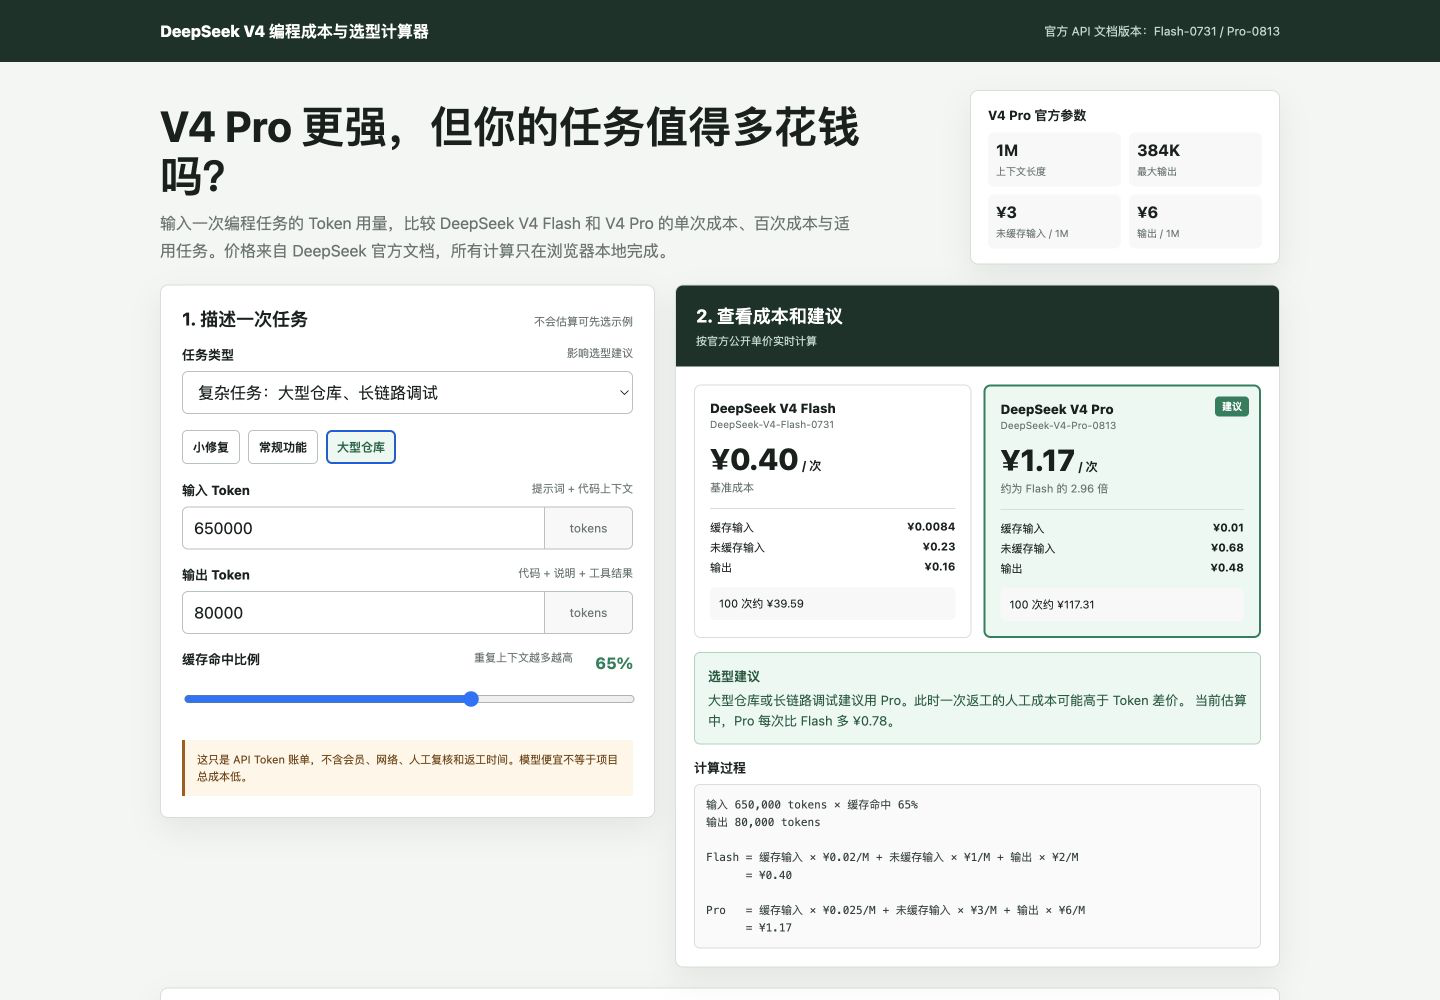Click the text 100 次约 ¥39.59
This screenshot has height=1000, width=1440.
pos(761,604)
